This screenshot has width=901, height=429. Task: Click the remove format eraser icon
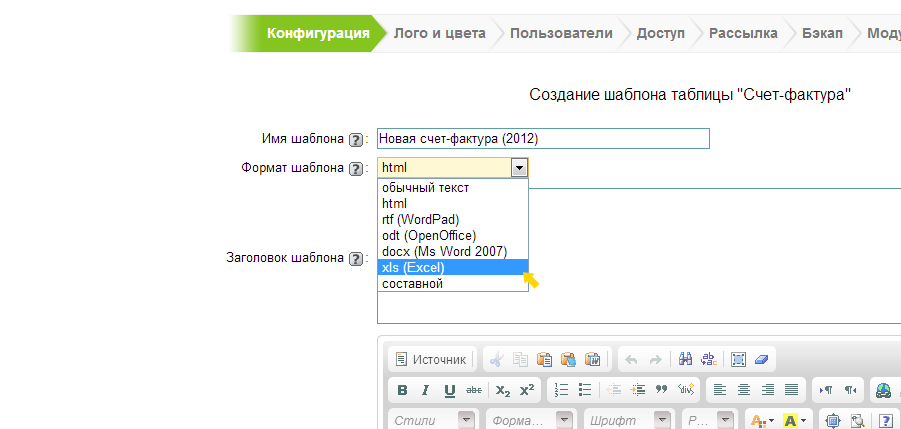(x=762, y=359)
